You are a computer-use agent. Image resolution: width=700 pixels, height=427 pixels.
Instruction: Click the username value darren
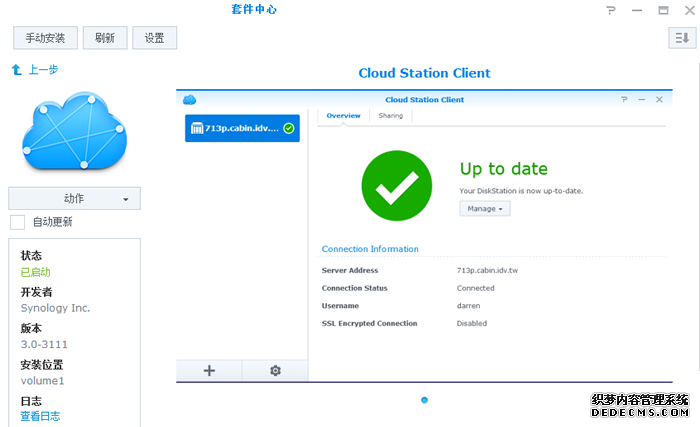[468, 306]
